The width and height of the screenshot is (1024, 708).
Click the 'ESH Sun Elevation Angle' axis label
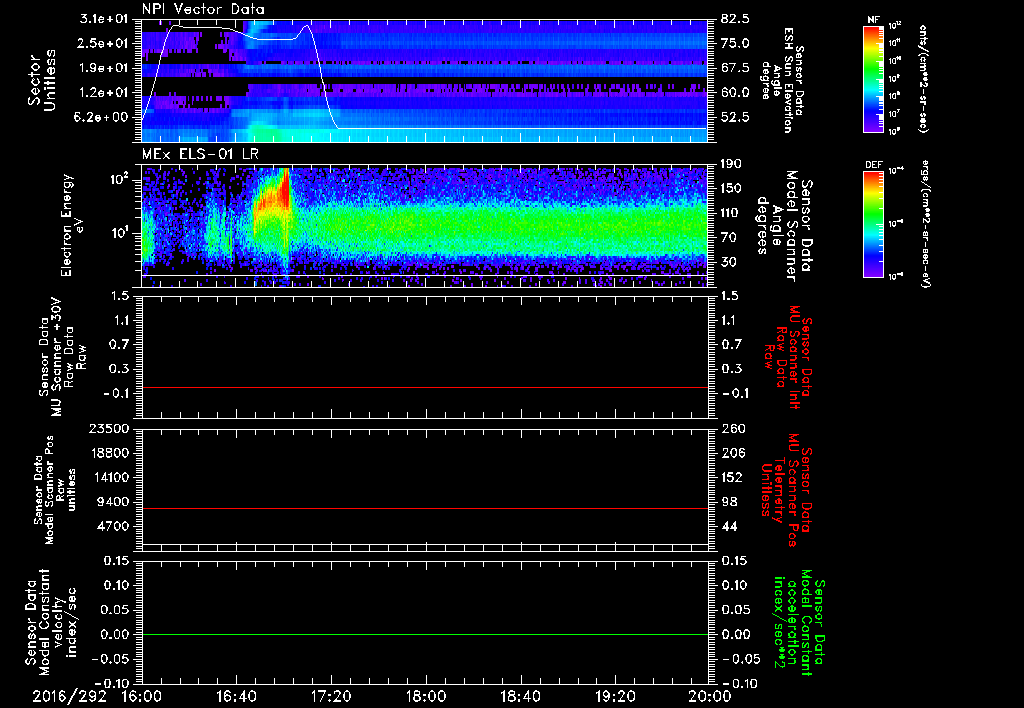click(x=782, y=80)
